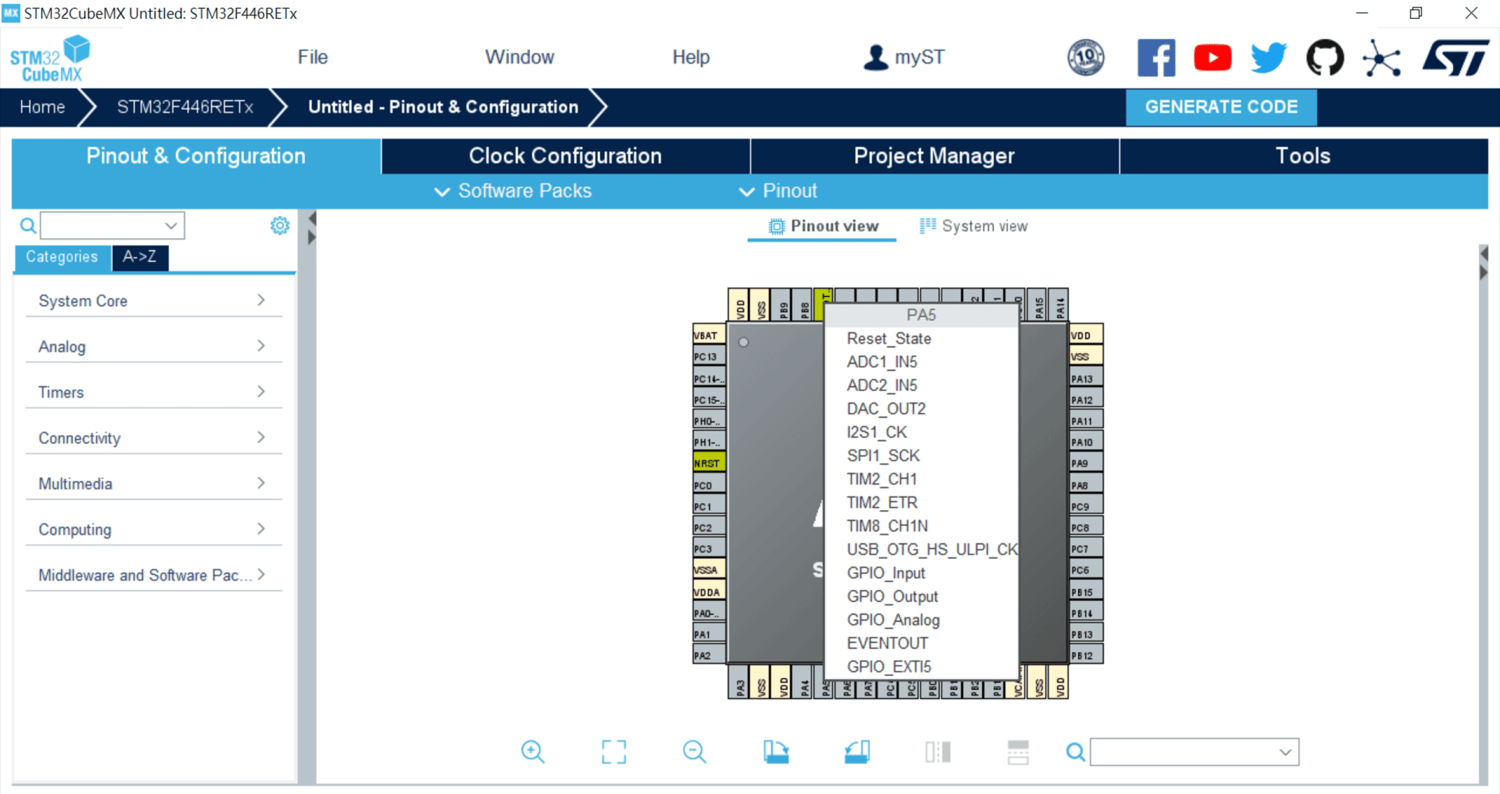1500x794 pixels.
Task: Click the VBAT pin on chip
Action: pyautogui.click(x=708, y=335)
